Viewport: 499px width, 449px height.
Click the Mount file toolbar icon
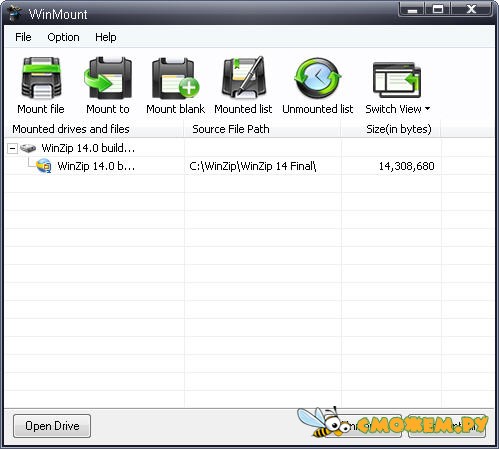point(41,79)
